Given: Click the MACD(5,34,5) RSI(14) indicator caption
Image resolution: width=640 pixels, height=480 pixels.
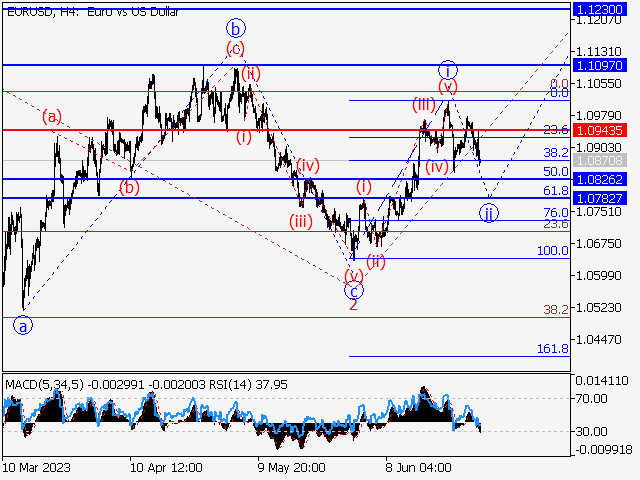Looking at the screenshot, I should click(x=147, y=385).
